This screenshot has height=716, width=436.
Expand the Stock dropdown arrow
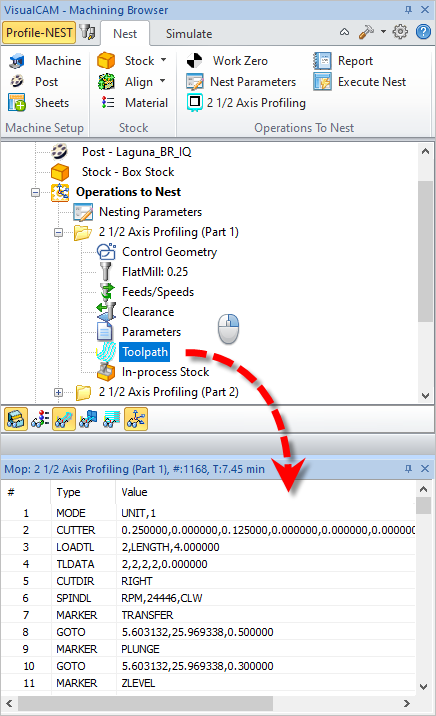pos(163,60)
